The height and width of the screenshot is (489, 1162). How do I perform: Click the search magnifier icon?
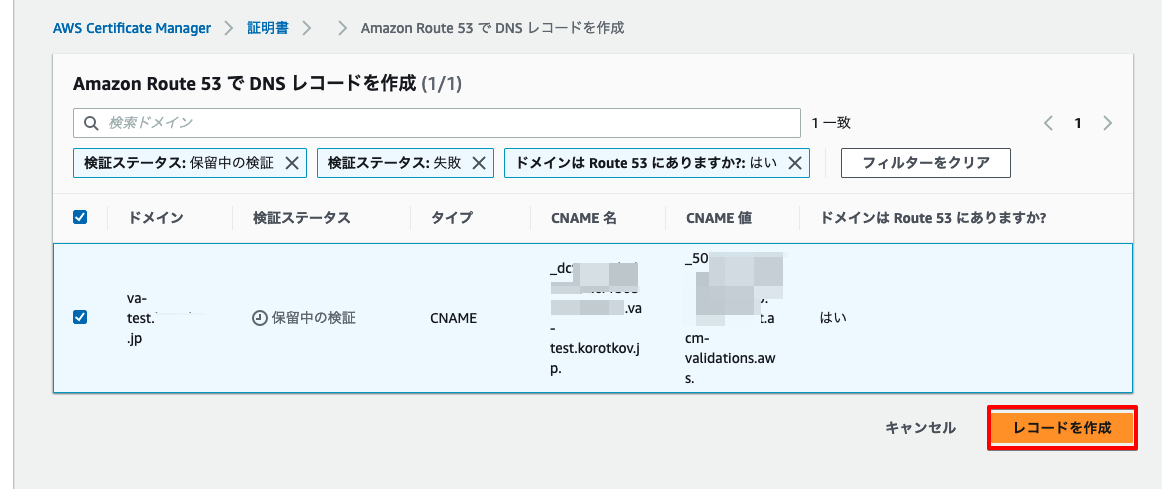click(x=91, y=123)
